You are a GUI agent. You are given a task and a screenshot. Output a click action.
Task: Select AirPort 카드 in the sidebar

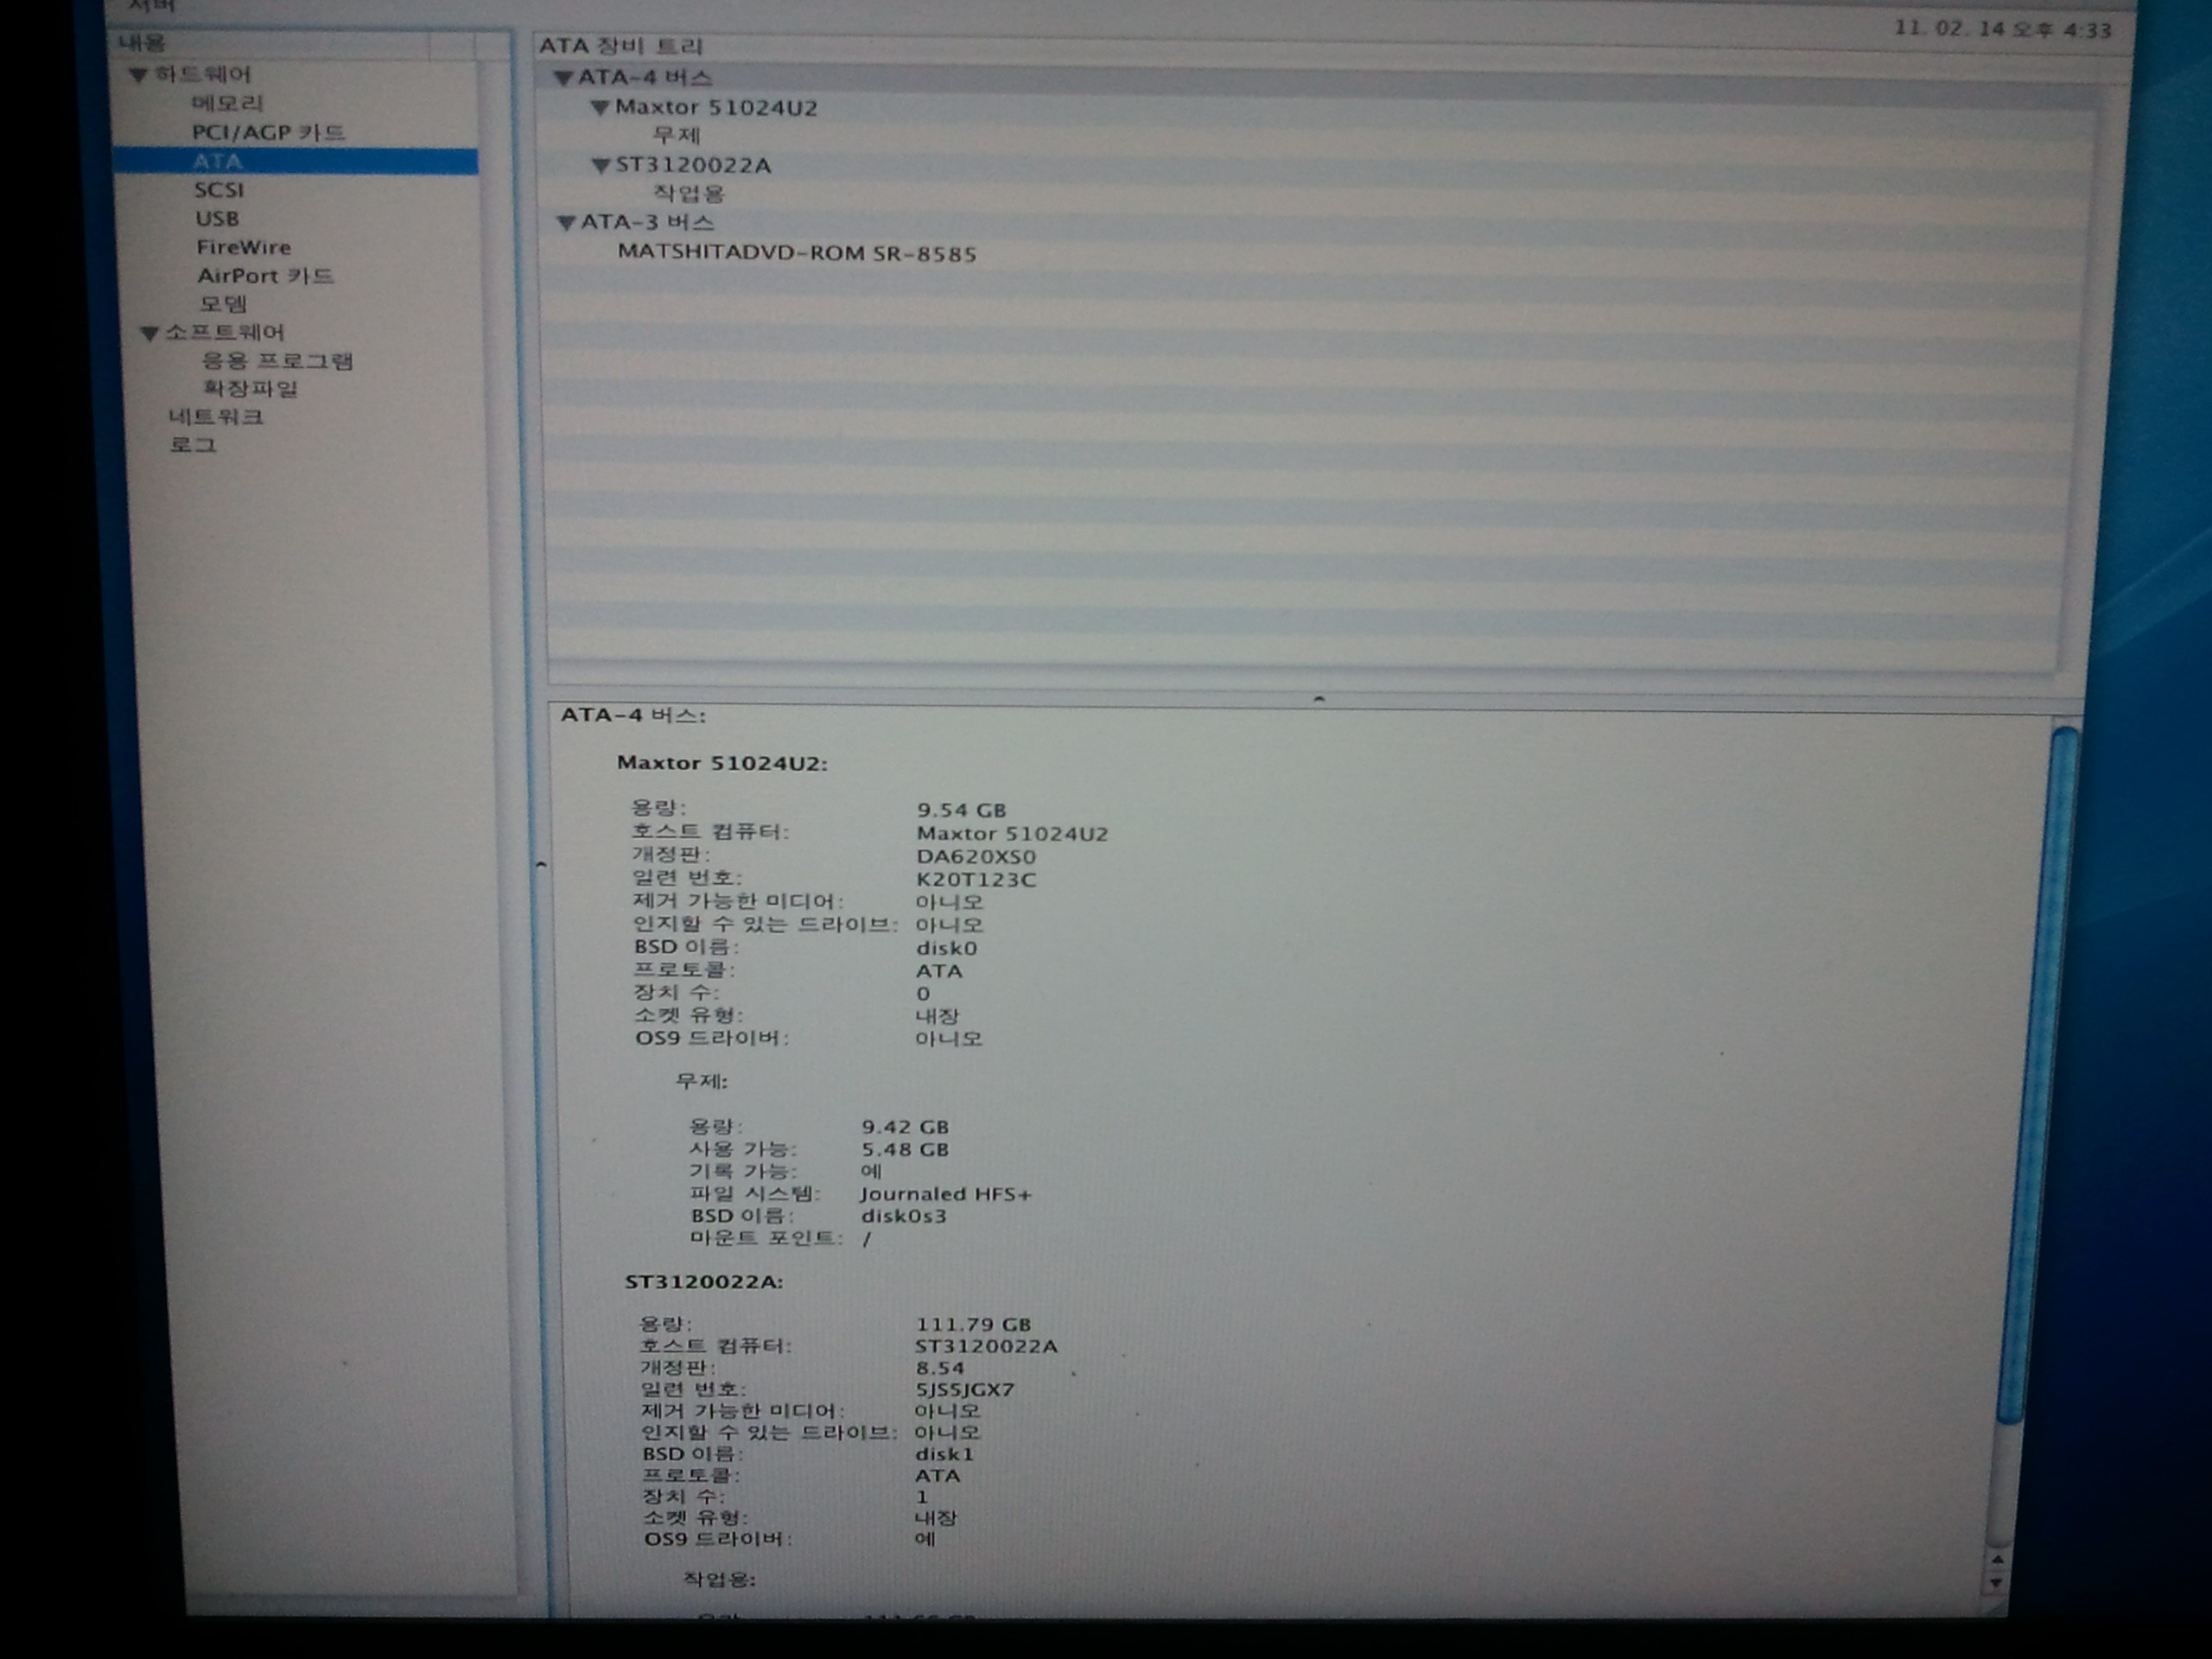[x=264, y=276]
